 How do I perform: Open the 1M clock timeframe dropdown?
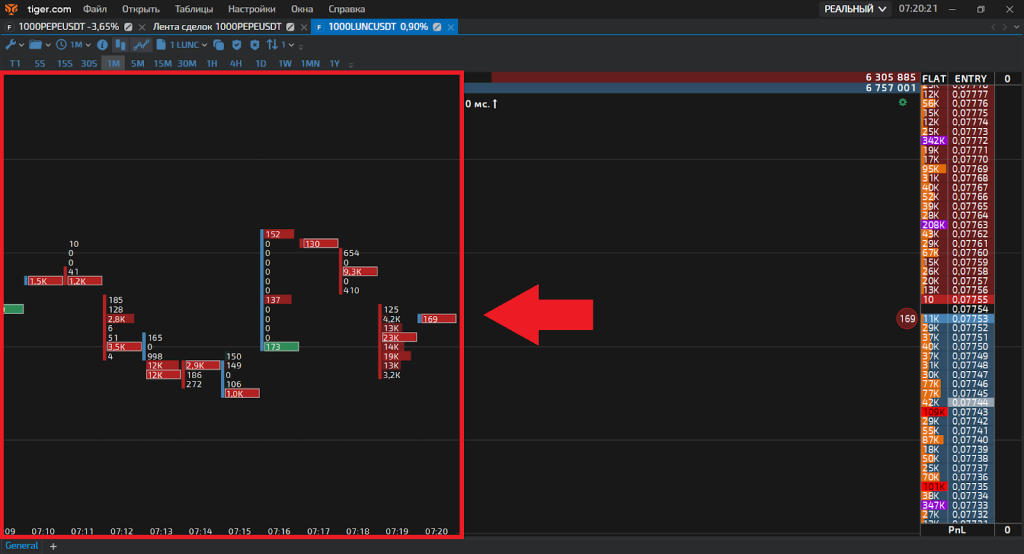tap(73, 45)
